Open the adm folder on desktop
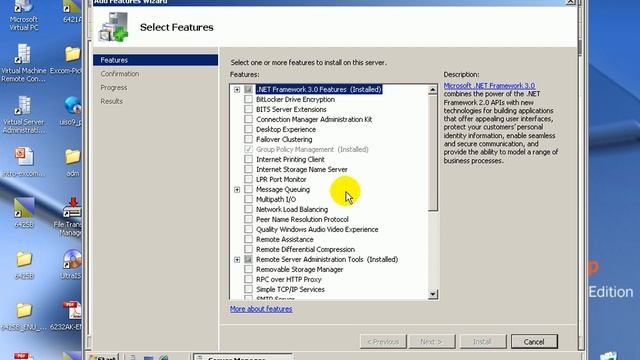 coord(73,162)
